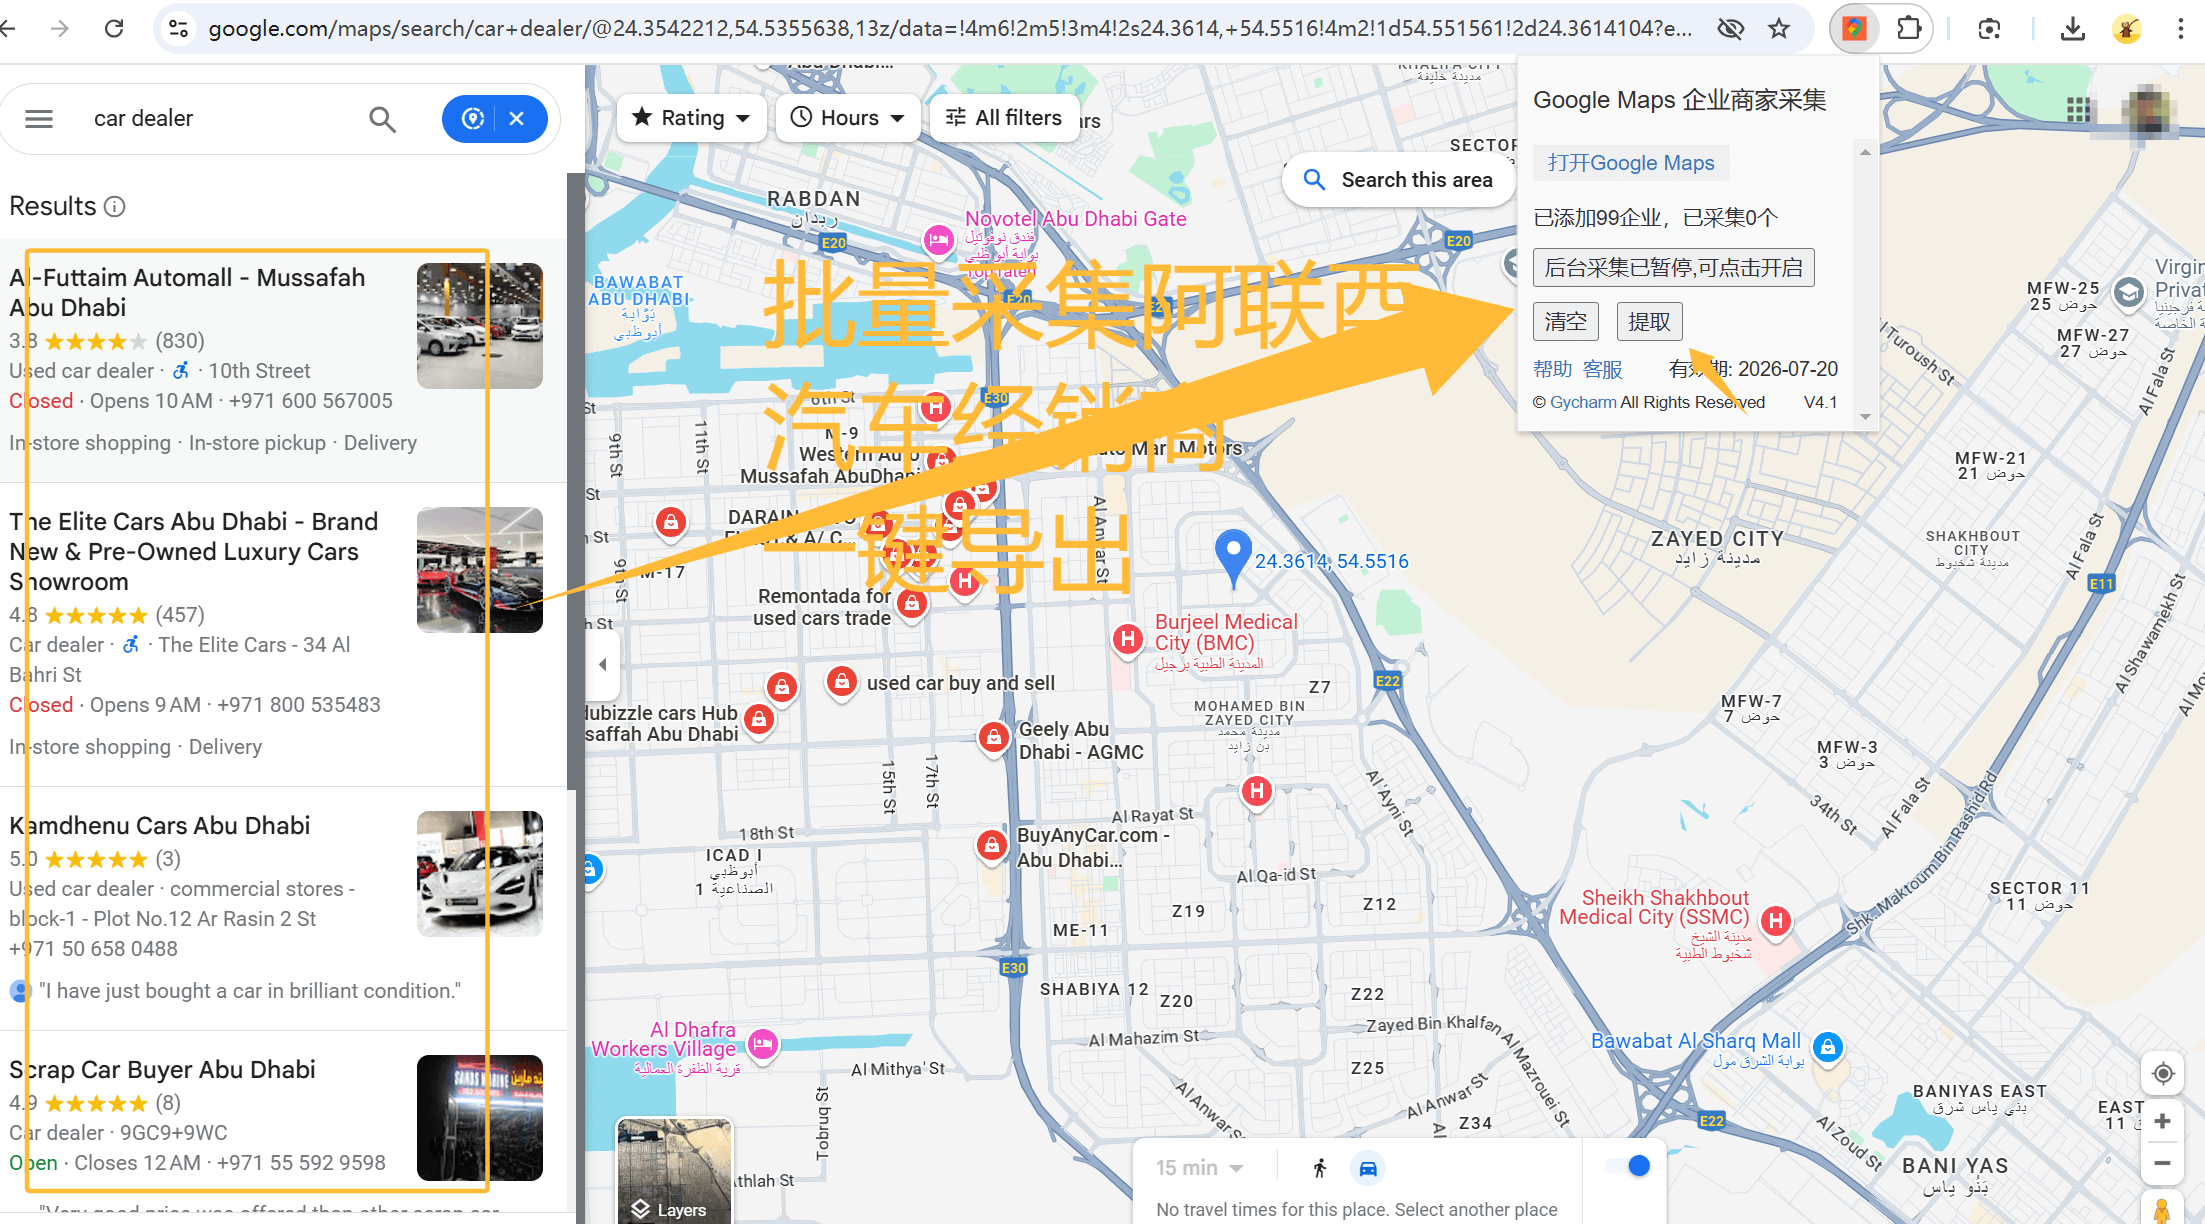The image size is (2205, 1224).
Task: Click the Al Dhafra Workers Village pin
Action: tap(763, 1044)
